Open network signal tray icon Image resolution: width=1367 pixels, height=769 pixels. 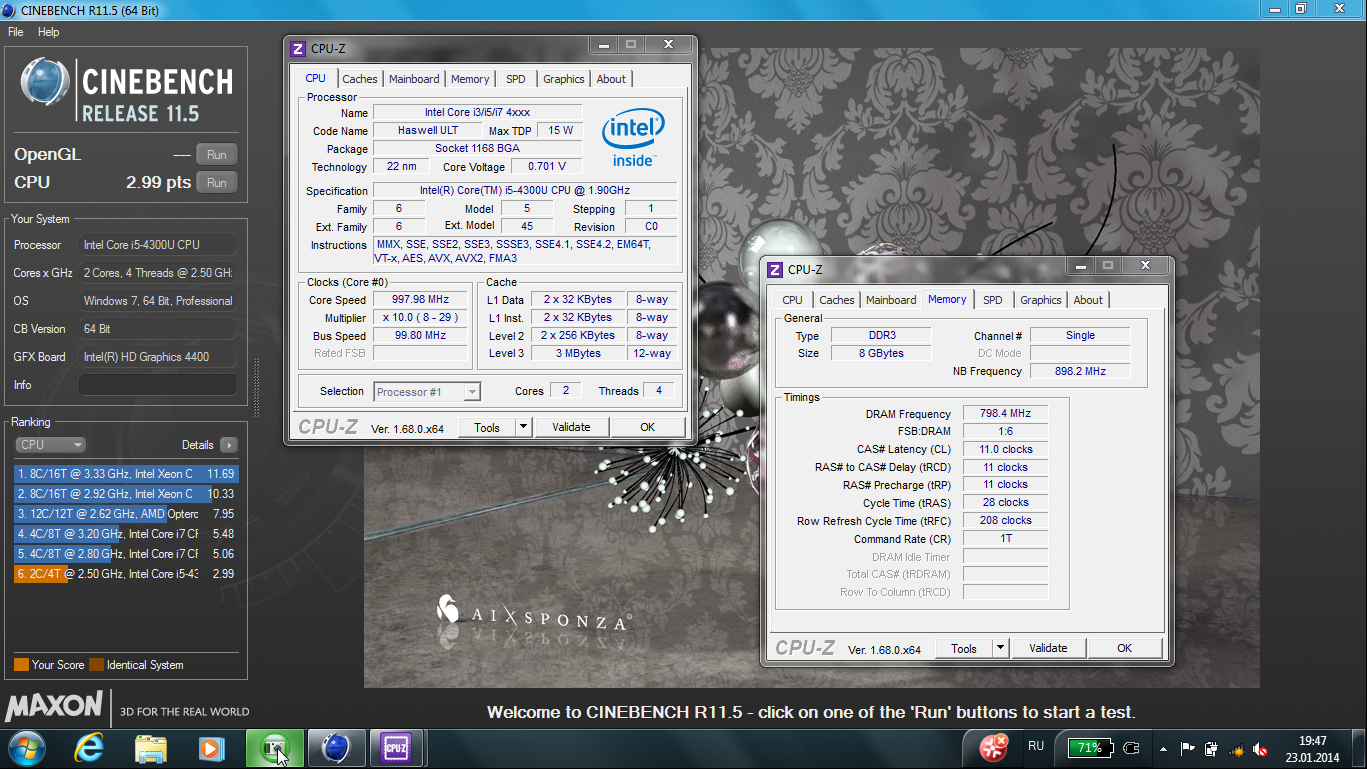(1237, 748)
